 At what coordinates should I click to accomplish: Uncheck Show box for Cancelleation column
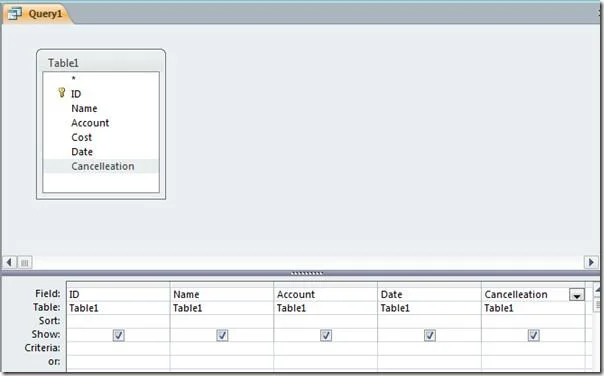(534, 335)
